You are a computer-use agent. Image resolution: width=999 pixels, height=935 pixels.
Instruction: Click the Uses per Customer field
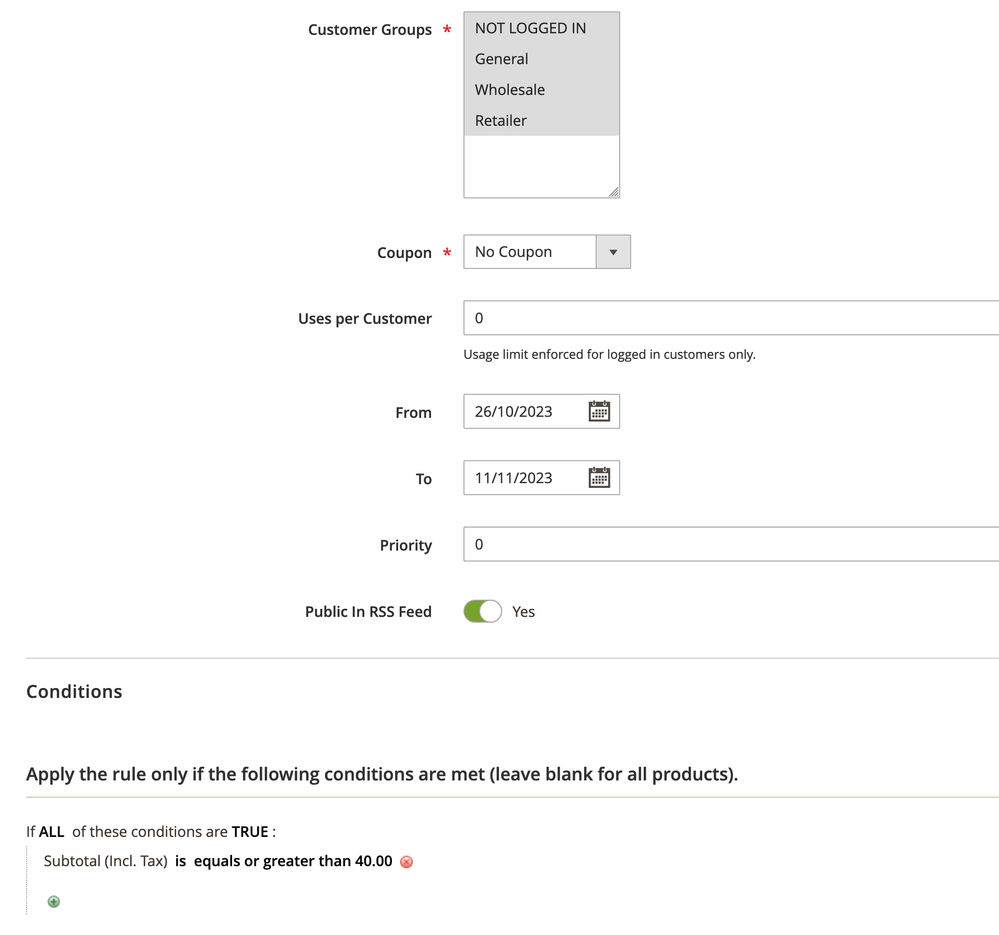click(x=730, y=318)
